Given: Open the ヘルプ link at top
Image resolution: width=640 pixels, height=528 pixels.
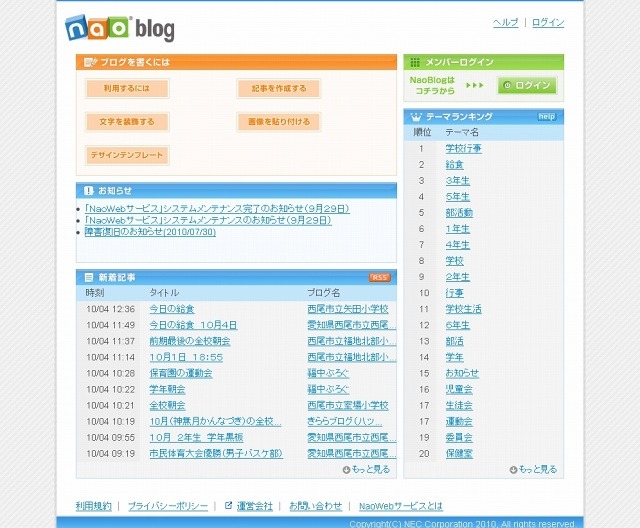Looking at the screenshot, I should [x=505, y=23].
